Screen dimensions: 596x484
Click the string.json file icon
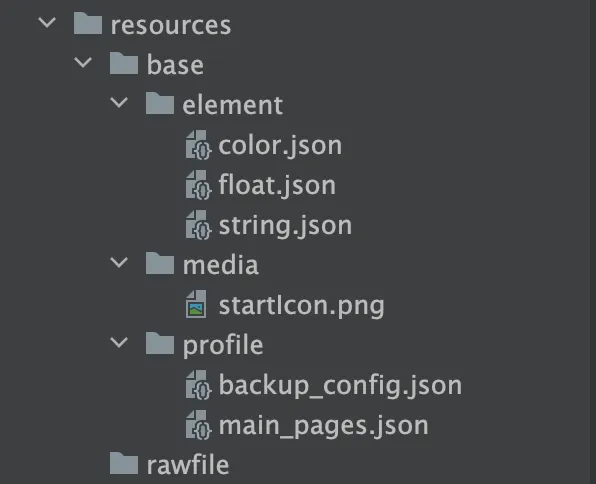pos(198,225)
